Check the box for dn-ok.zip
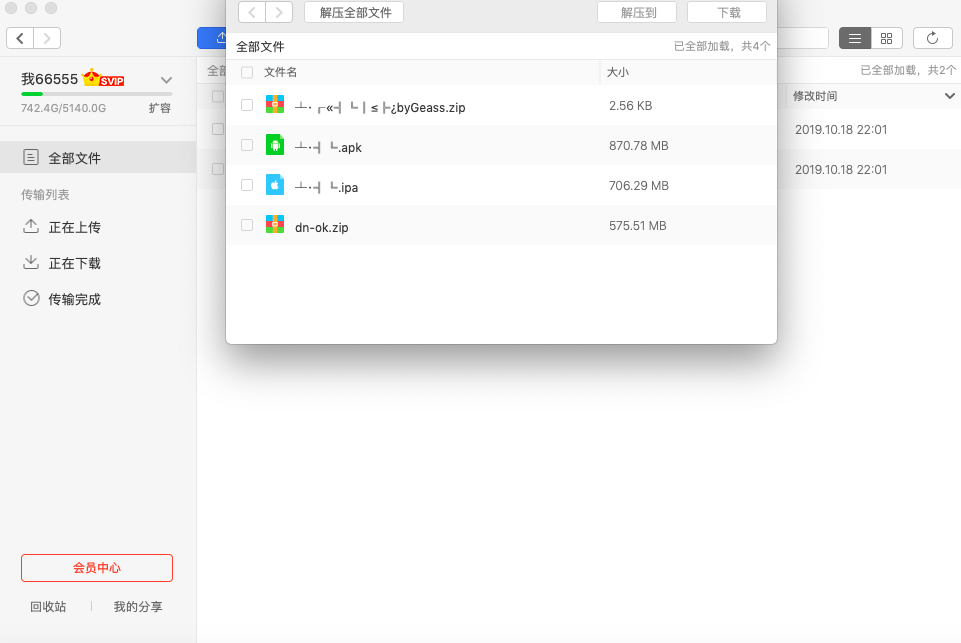Viewport: 961px width, 643px height. pyautogui.click(x=247, y=226)
